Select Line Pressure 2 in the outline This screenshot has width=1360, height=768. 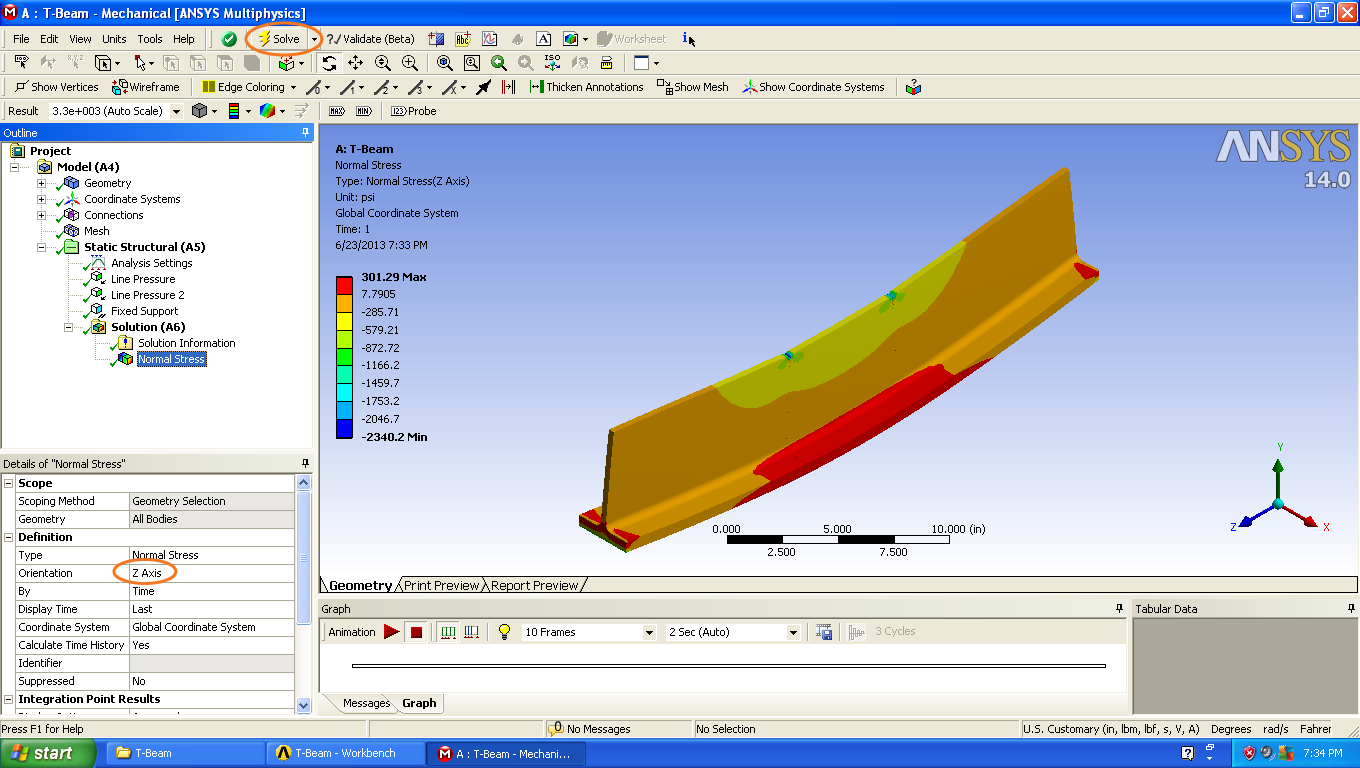pos(147,295)
